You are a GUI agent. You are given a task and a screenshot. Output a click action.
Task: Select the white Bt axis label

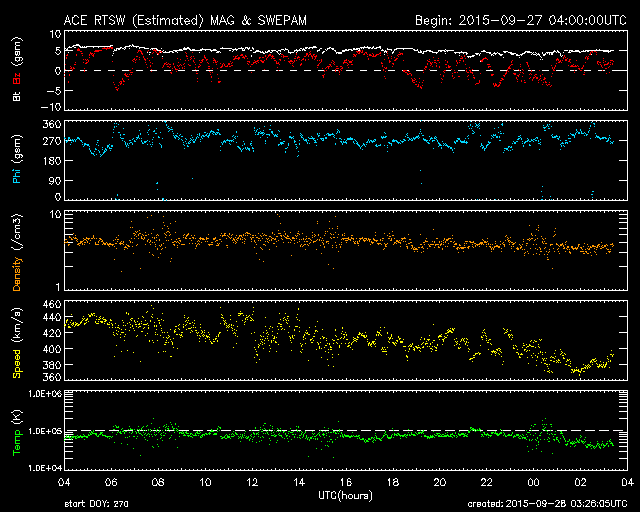15,98
